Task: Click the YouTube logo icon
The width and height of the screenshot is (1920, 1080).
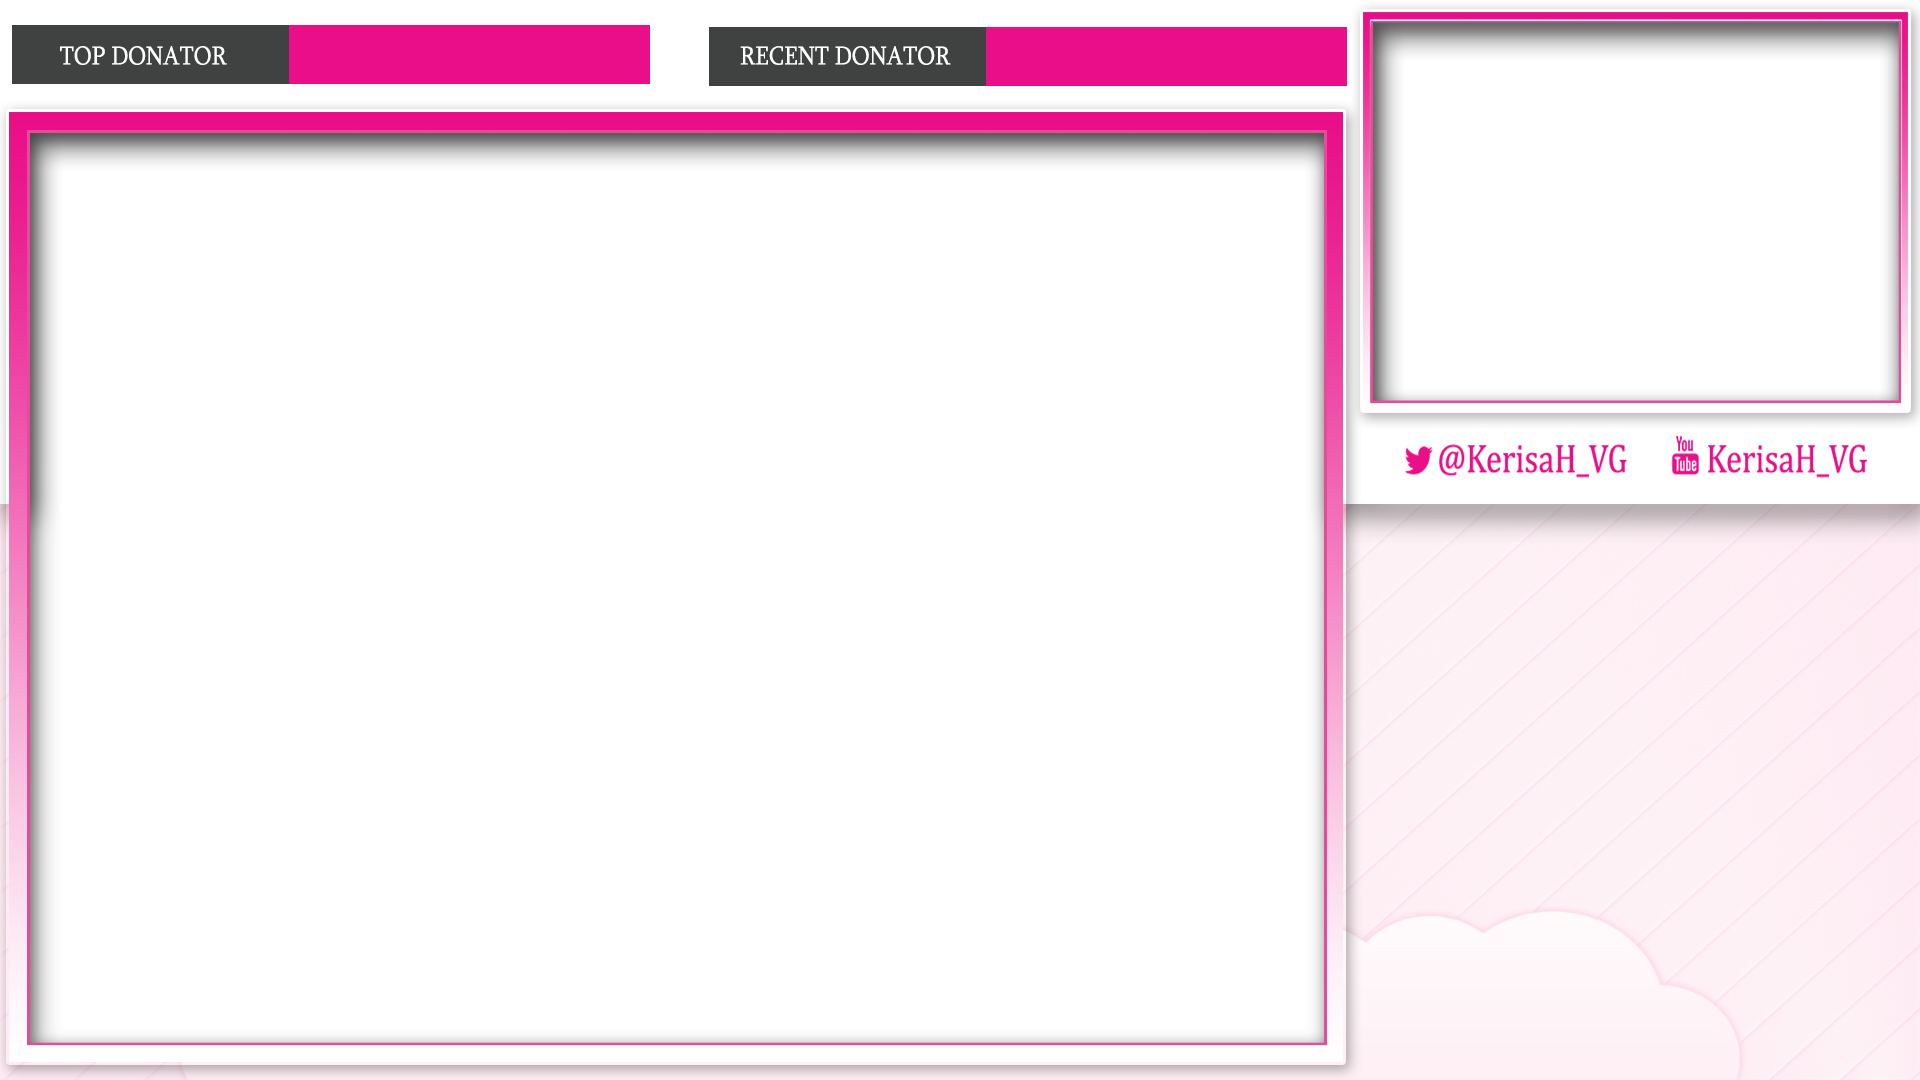Action: pos(1685,456)
